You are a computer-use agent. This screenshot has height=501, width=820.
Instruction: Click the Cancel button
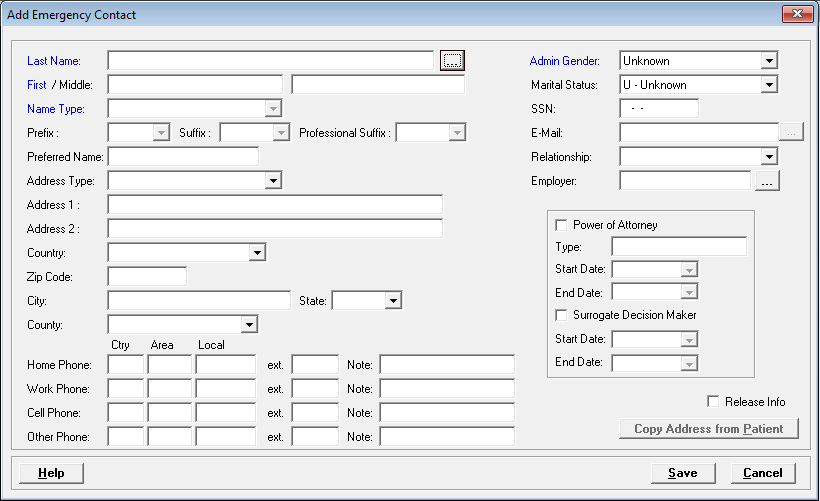click(x=762, y=473)
